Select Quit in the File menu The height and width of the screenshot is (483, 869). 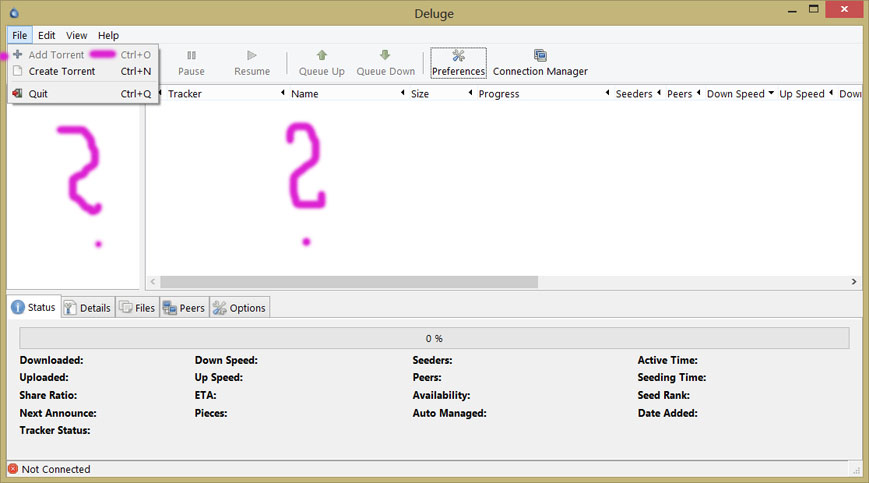(x=81, y=94)
